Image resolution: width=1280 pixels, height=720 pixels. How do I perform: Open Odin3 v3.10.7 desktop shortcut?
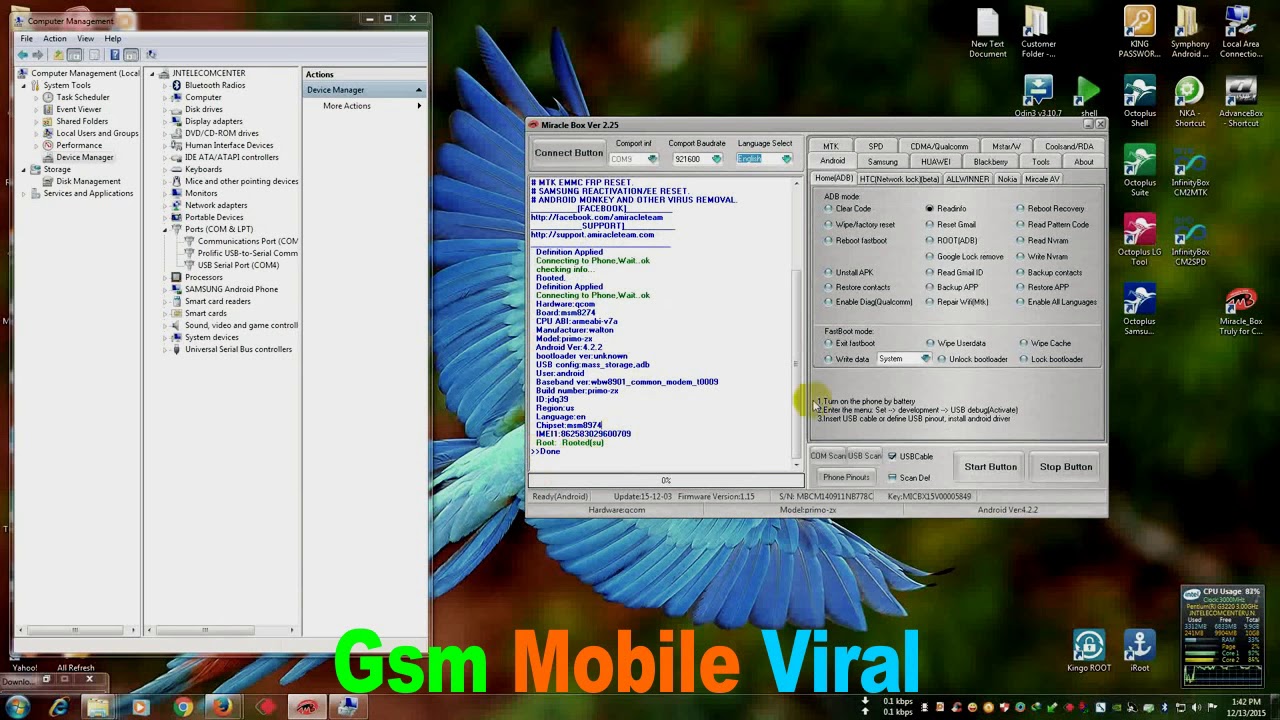[1038, 95]
